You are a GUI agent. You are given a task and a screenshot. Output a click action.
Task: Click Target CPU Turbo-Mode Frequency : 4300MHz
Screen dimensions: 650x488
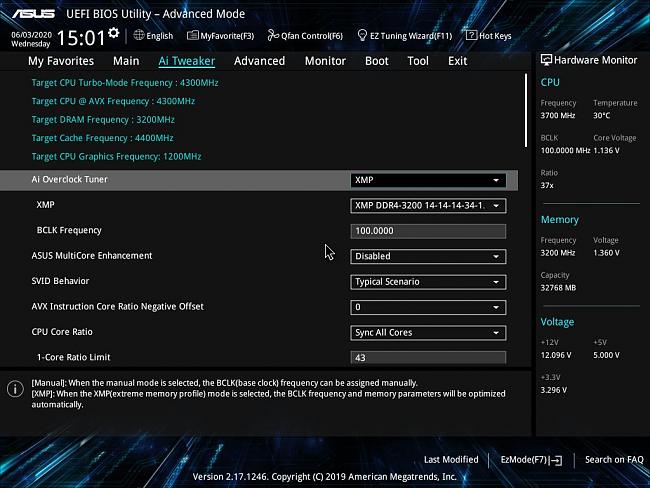pos(125,83)
